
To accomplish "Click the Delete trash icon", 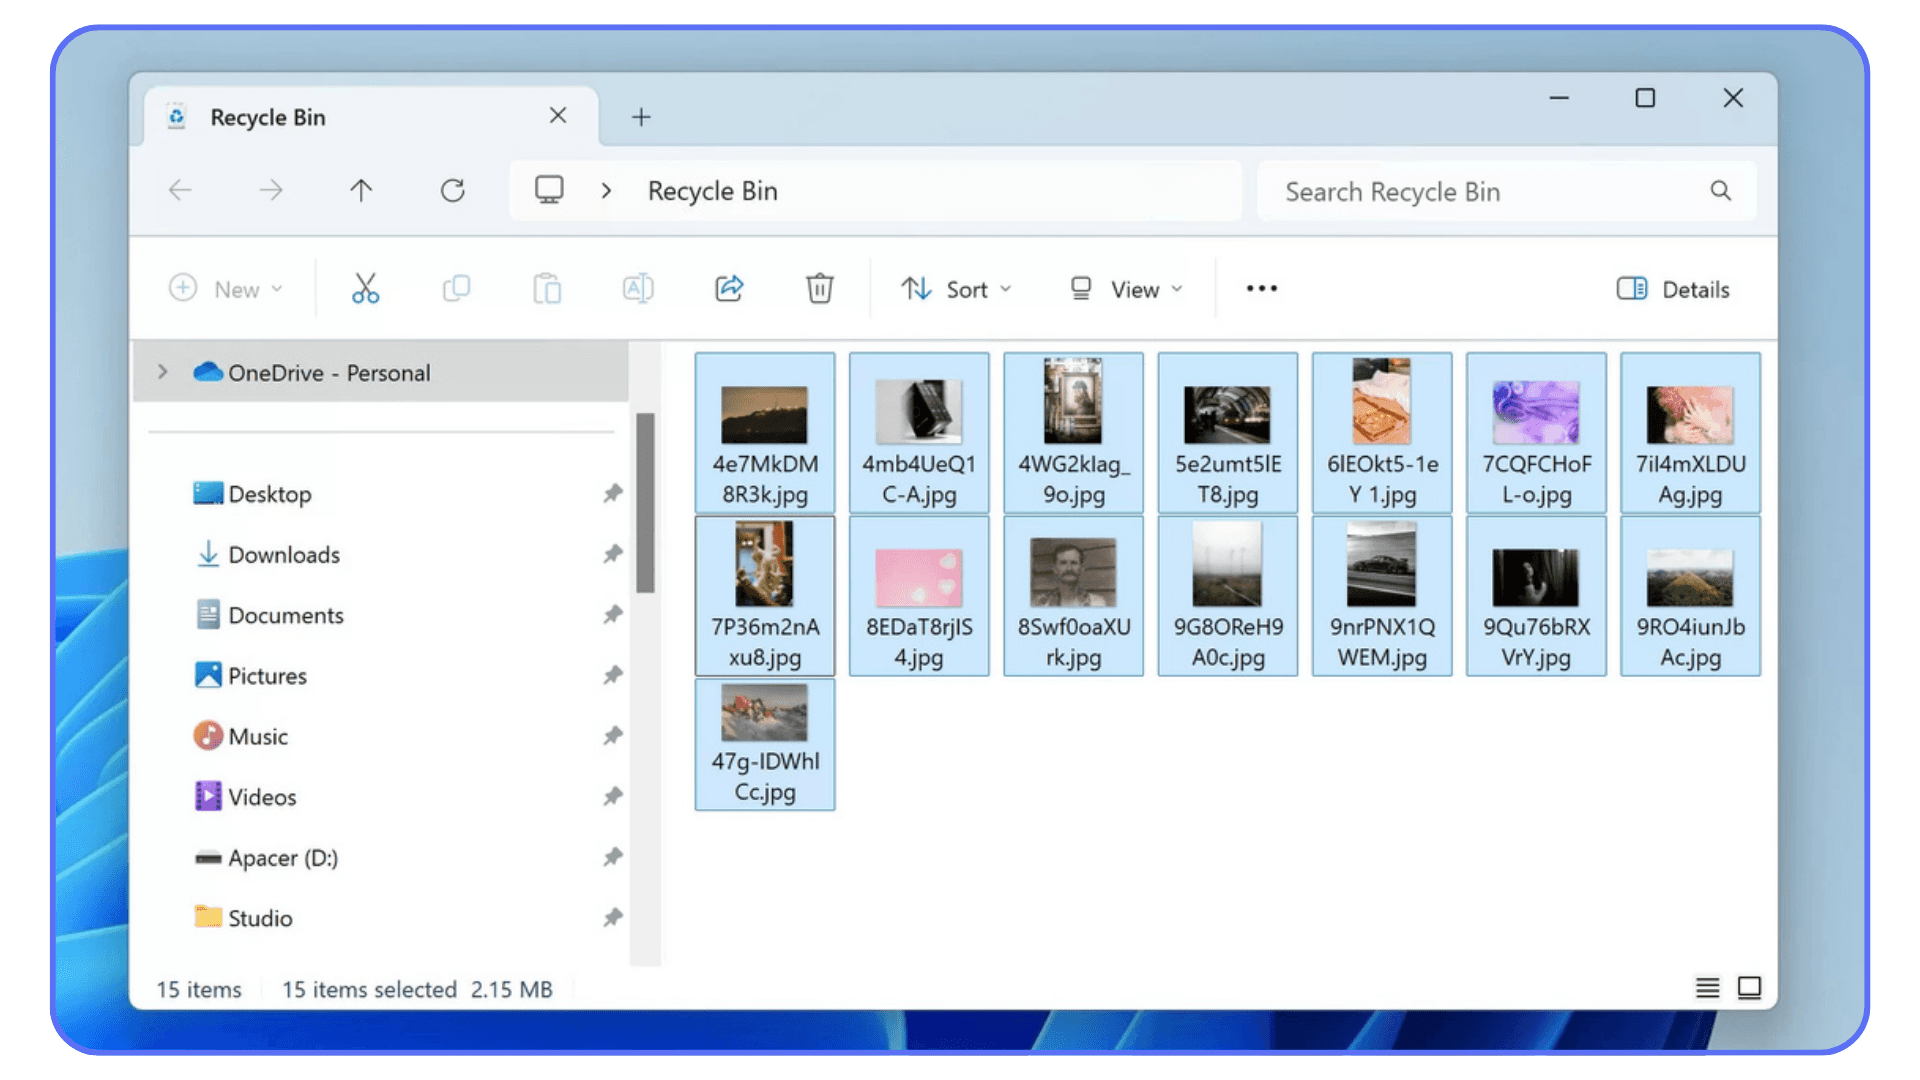I will (x=819, y=288).
